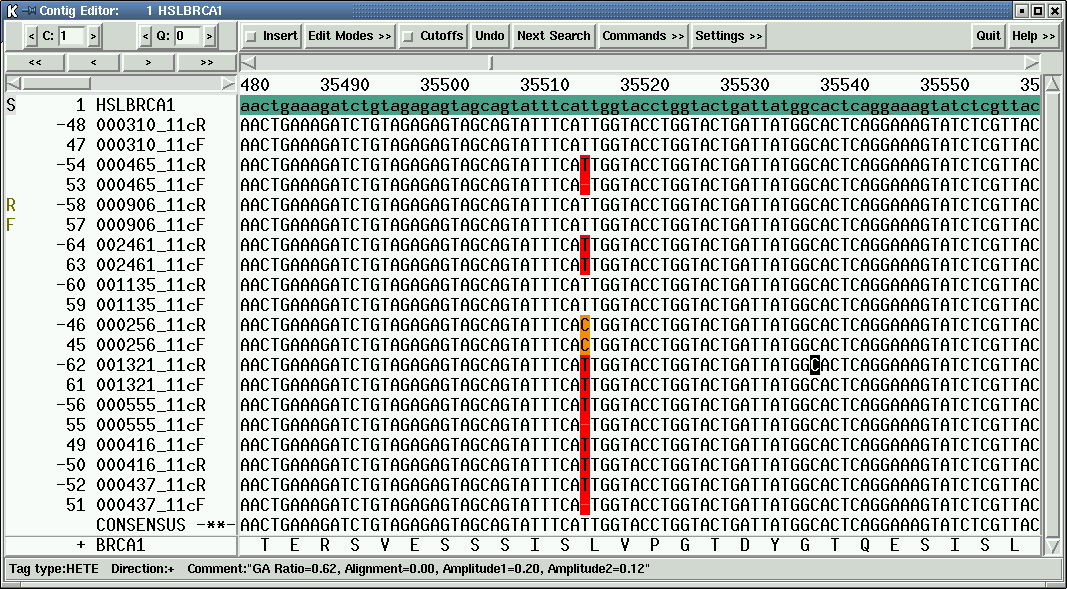The image size is (1067, 589).
Task: Jump far left with << button
Action: (35, 63)
